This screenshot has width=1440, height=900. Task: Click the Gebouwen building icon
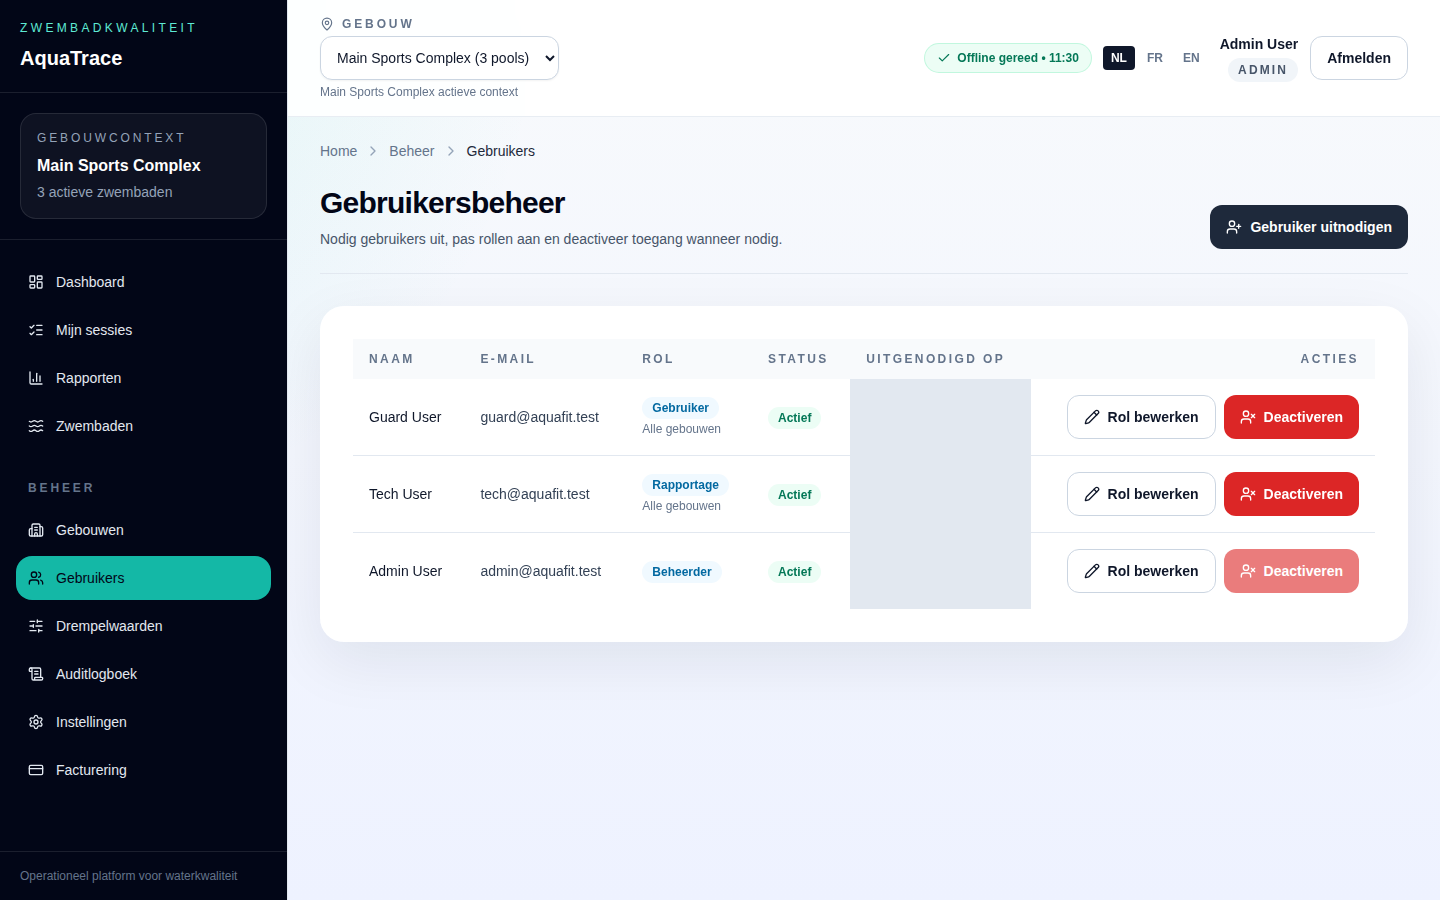point(36,530)
